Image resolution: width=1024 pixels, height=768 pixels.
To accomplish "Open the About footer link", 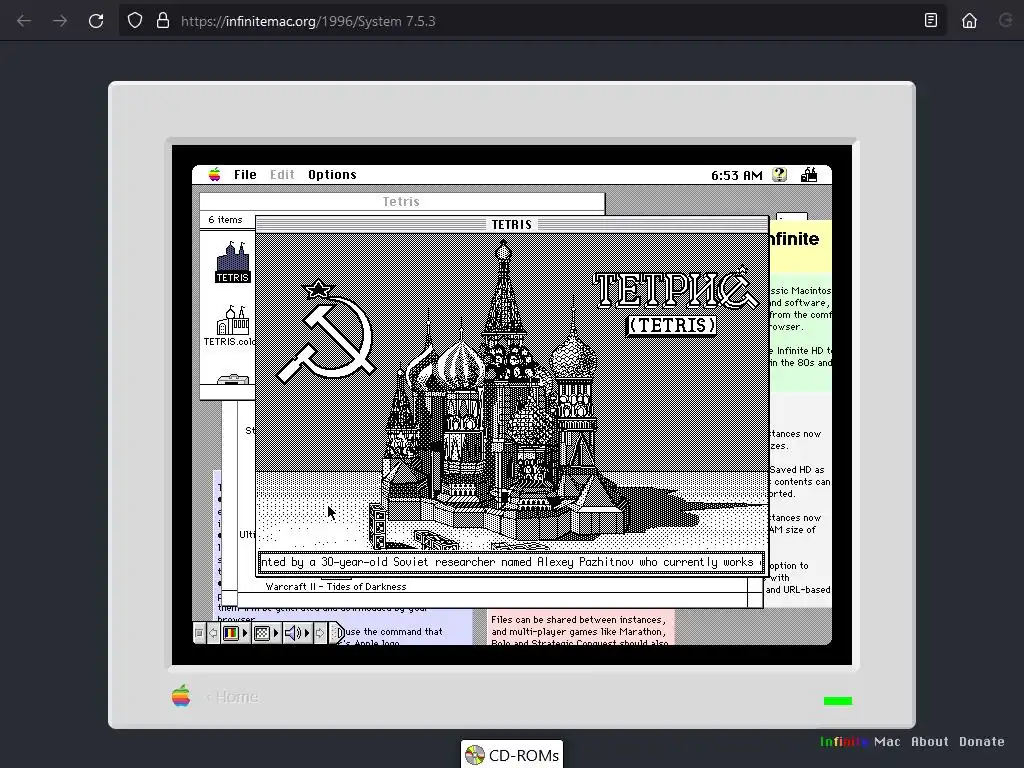I will pyautogui.click(x=930, y=741).
